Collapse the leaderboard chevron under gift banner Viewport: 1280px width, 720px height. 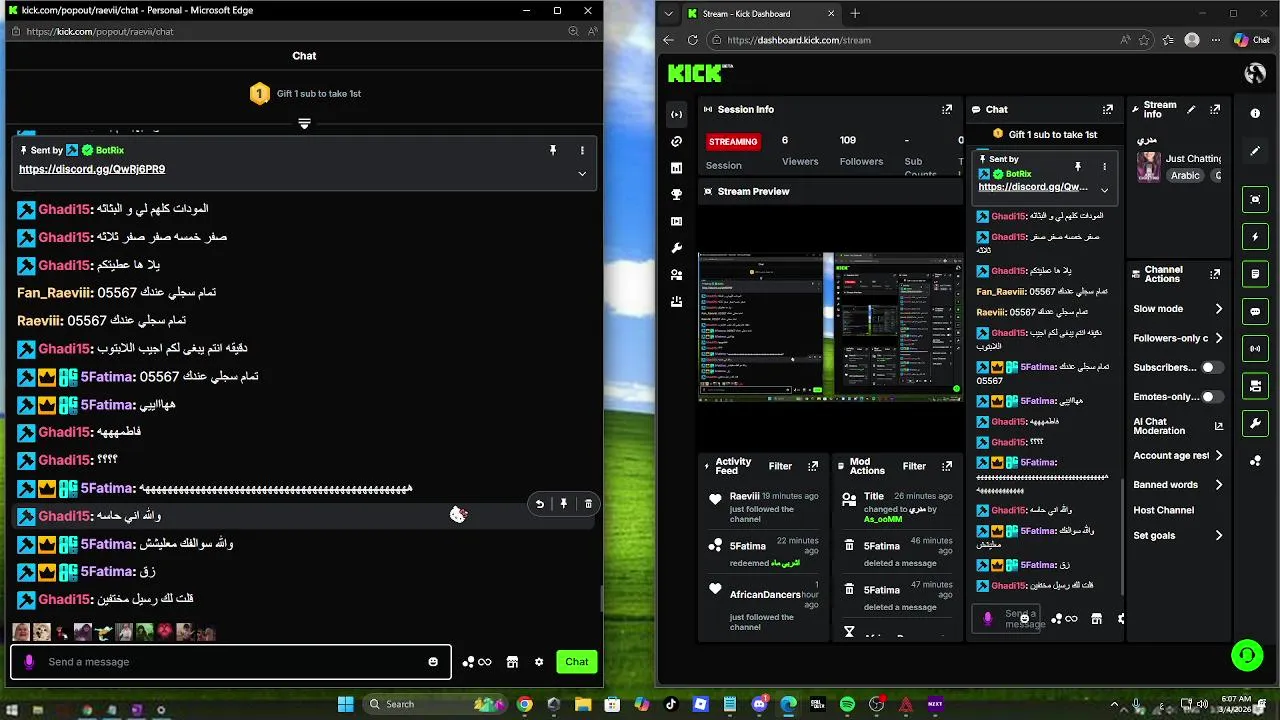(305, 124)
